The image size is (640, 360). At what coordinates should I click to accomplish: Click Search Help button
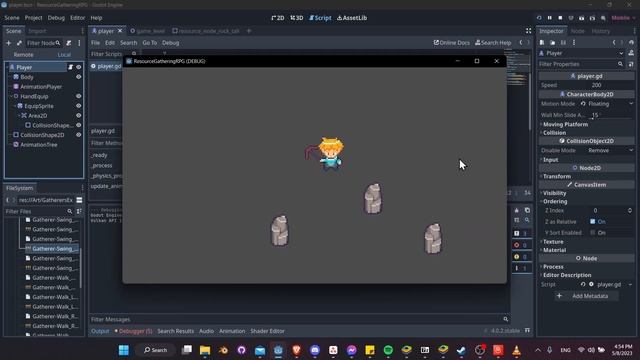(493, 43)
